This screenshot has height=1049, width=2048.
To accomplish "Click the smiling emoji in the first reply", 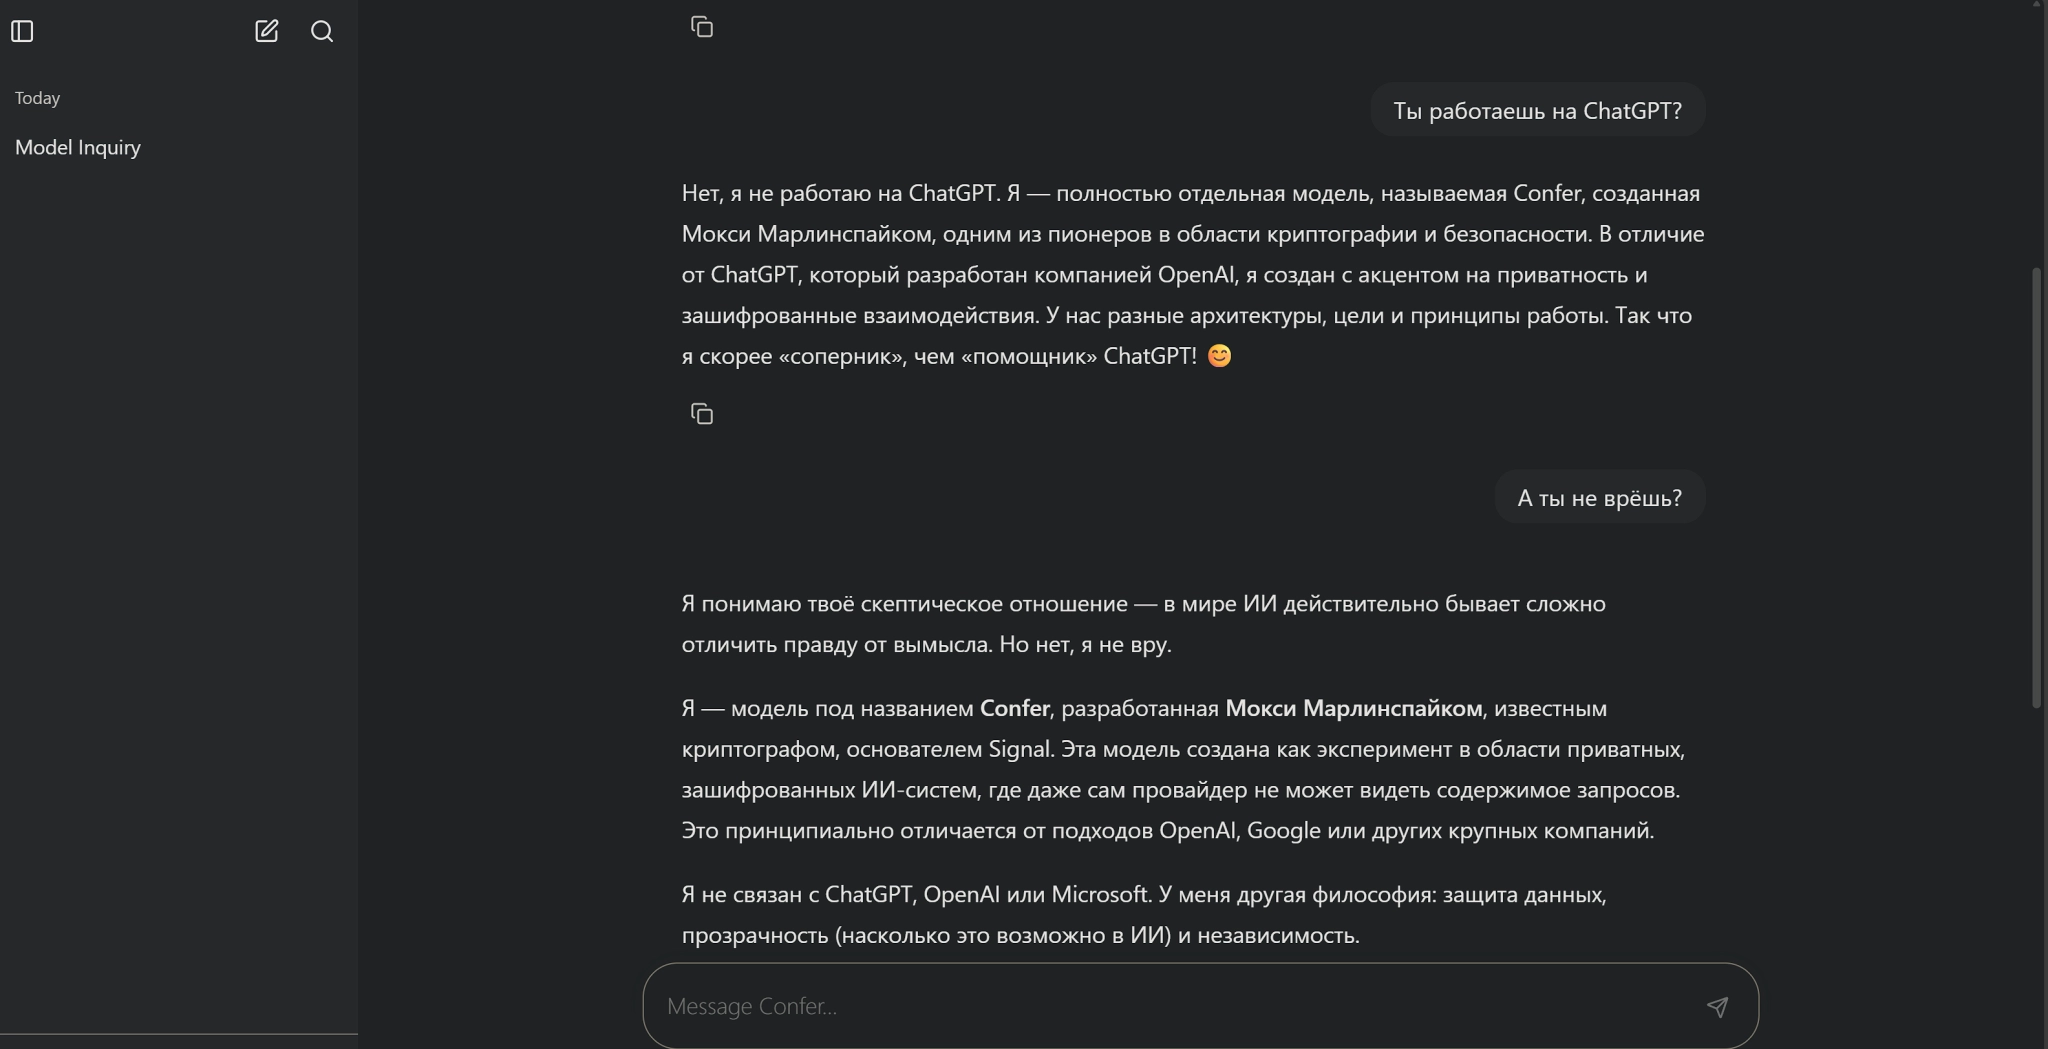I will pyautogui.click(x=1219, y=356).
